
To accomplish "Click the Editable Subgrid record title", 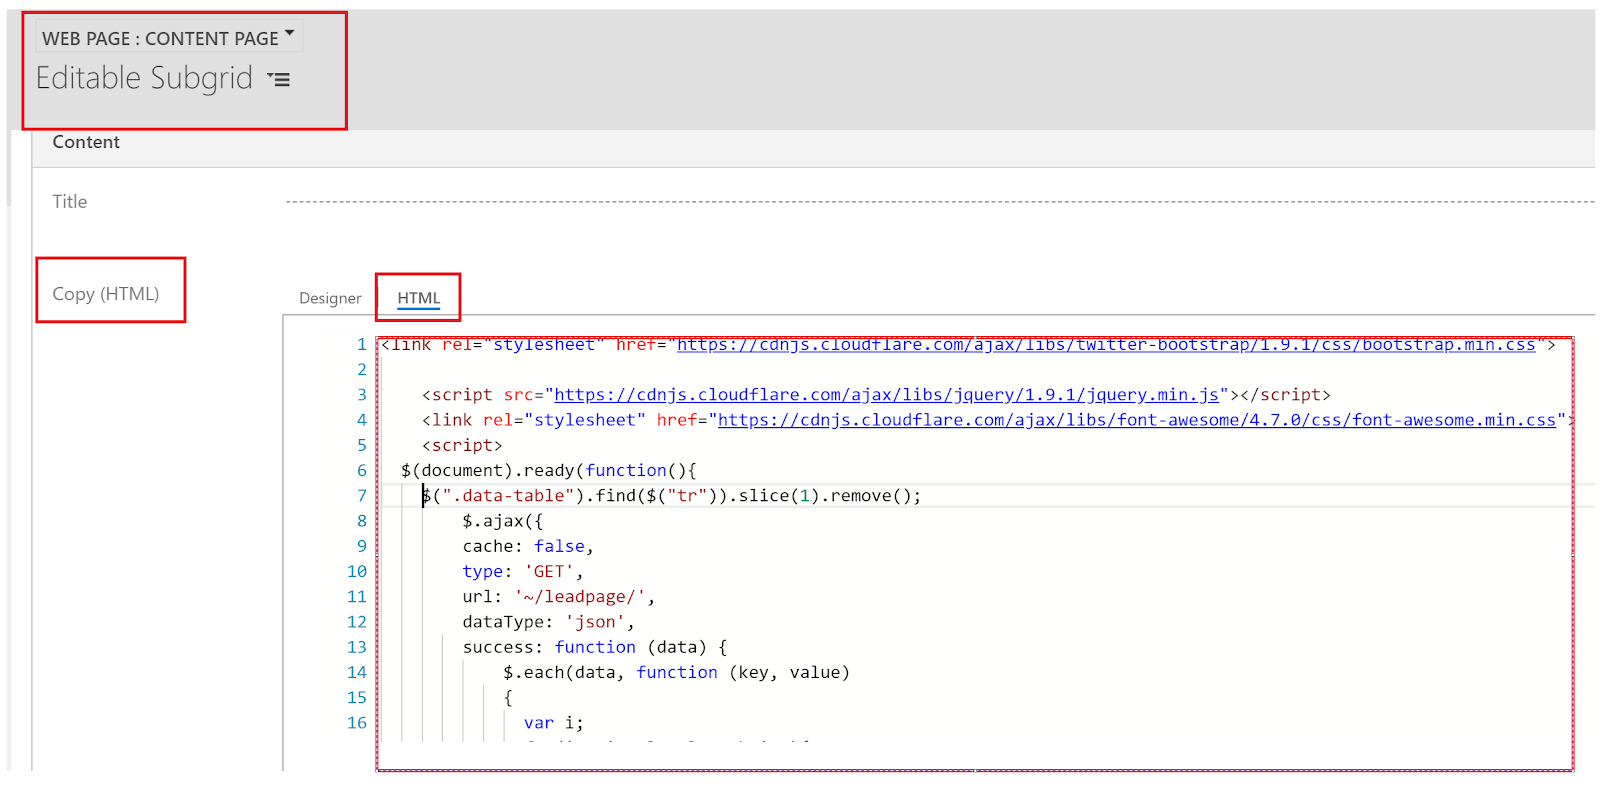I will (144, 78).
